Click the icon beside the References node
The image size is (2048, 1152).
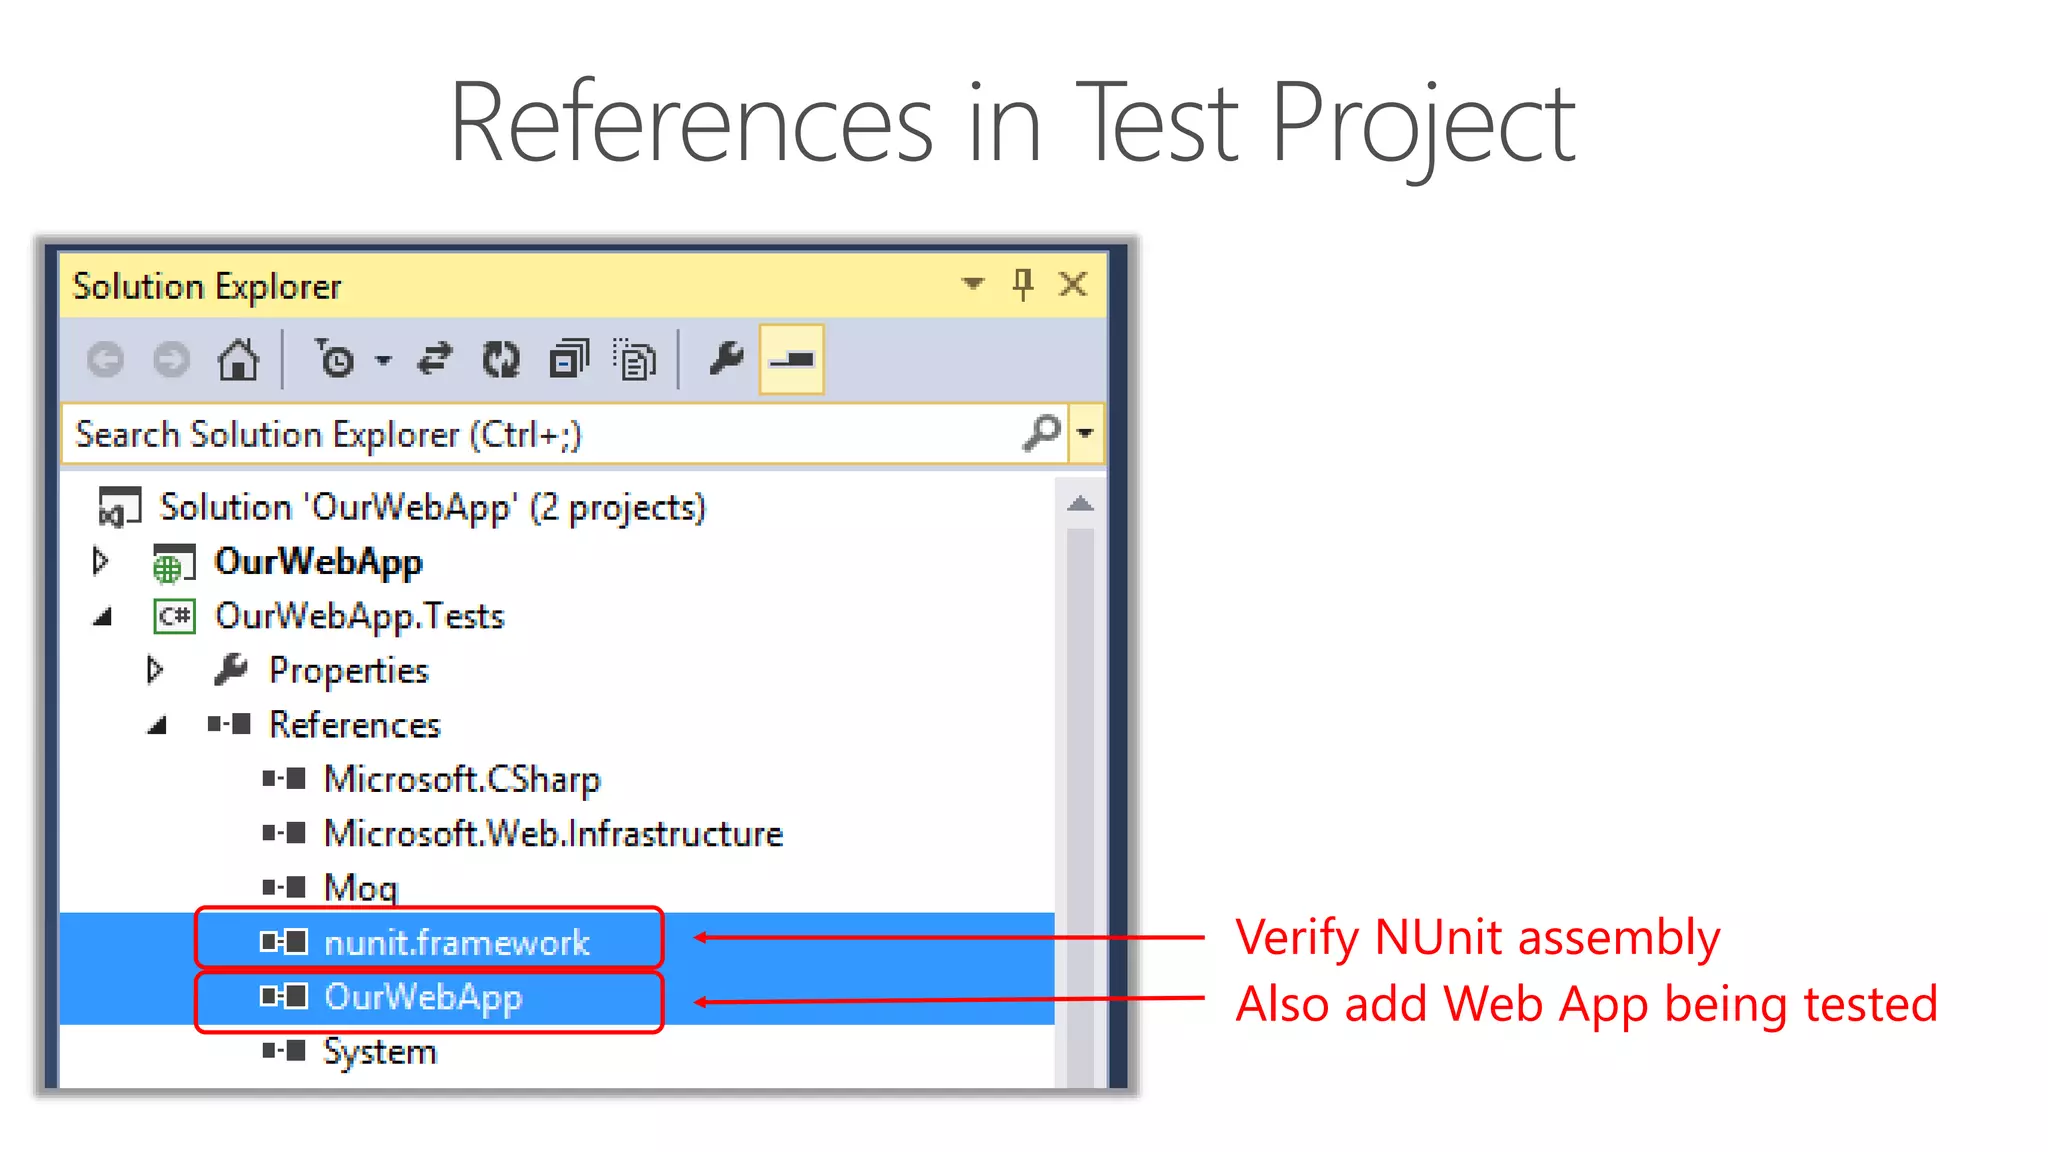tap(229, 724)
